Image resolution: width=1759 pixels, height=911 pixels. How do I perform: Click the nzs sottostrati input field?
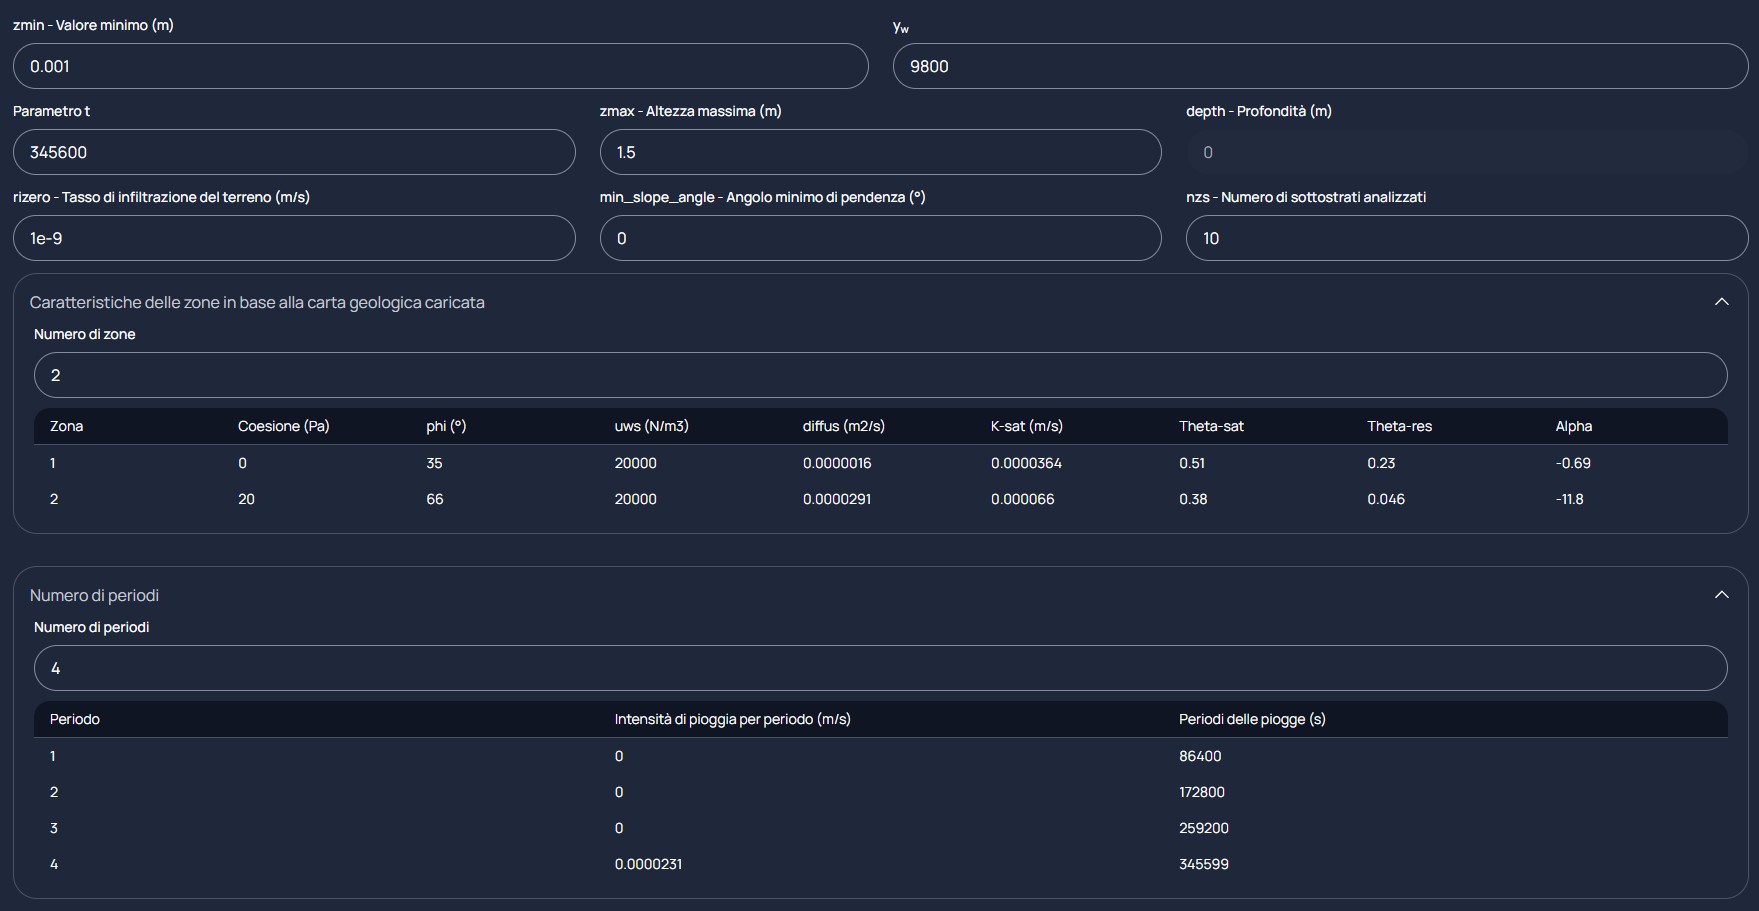pos(1467,238)
